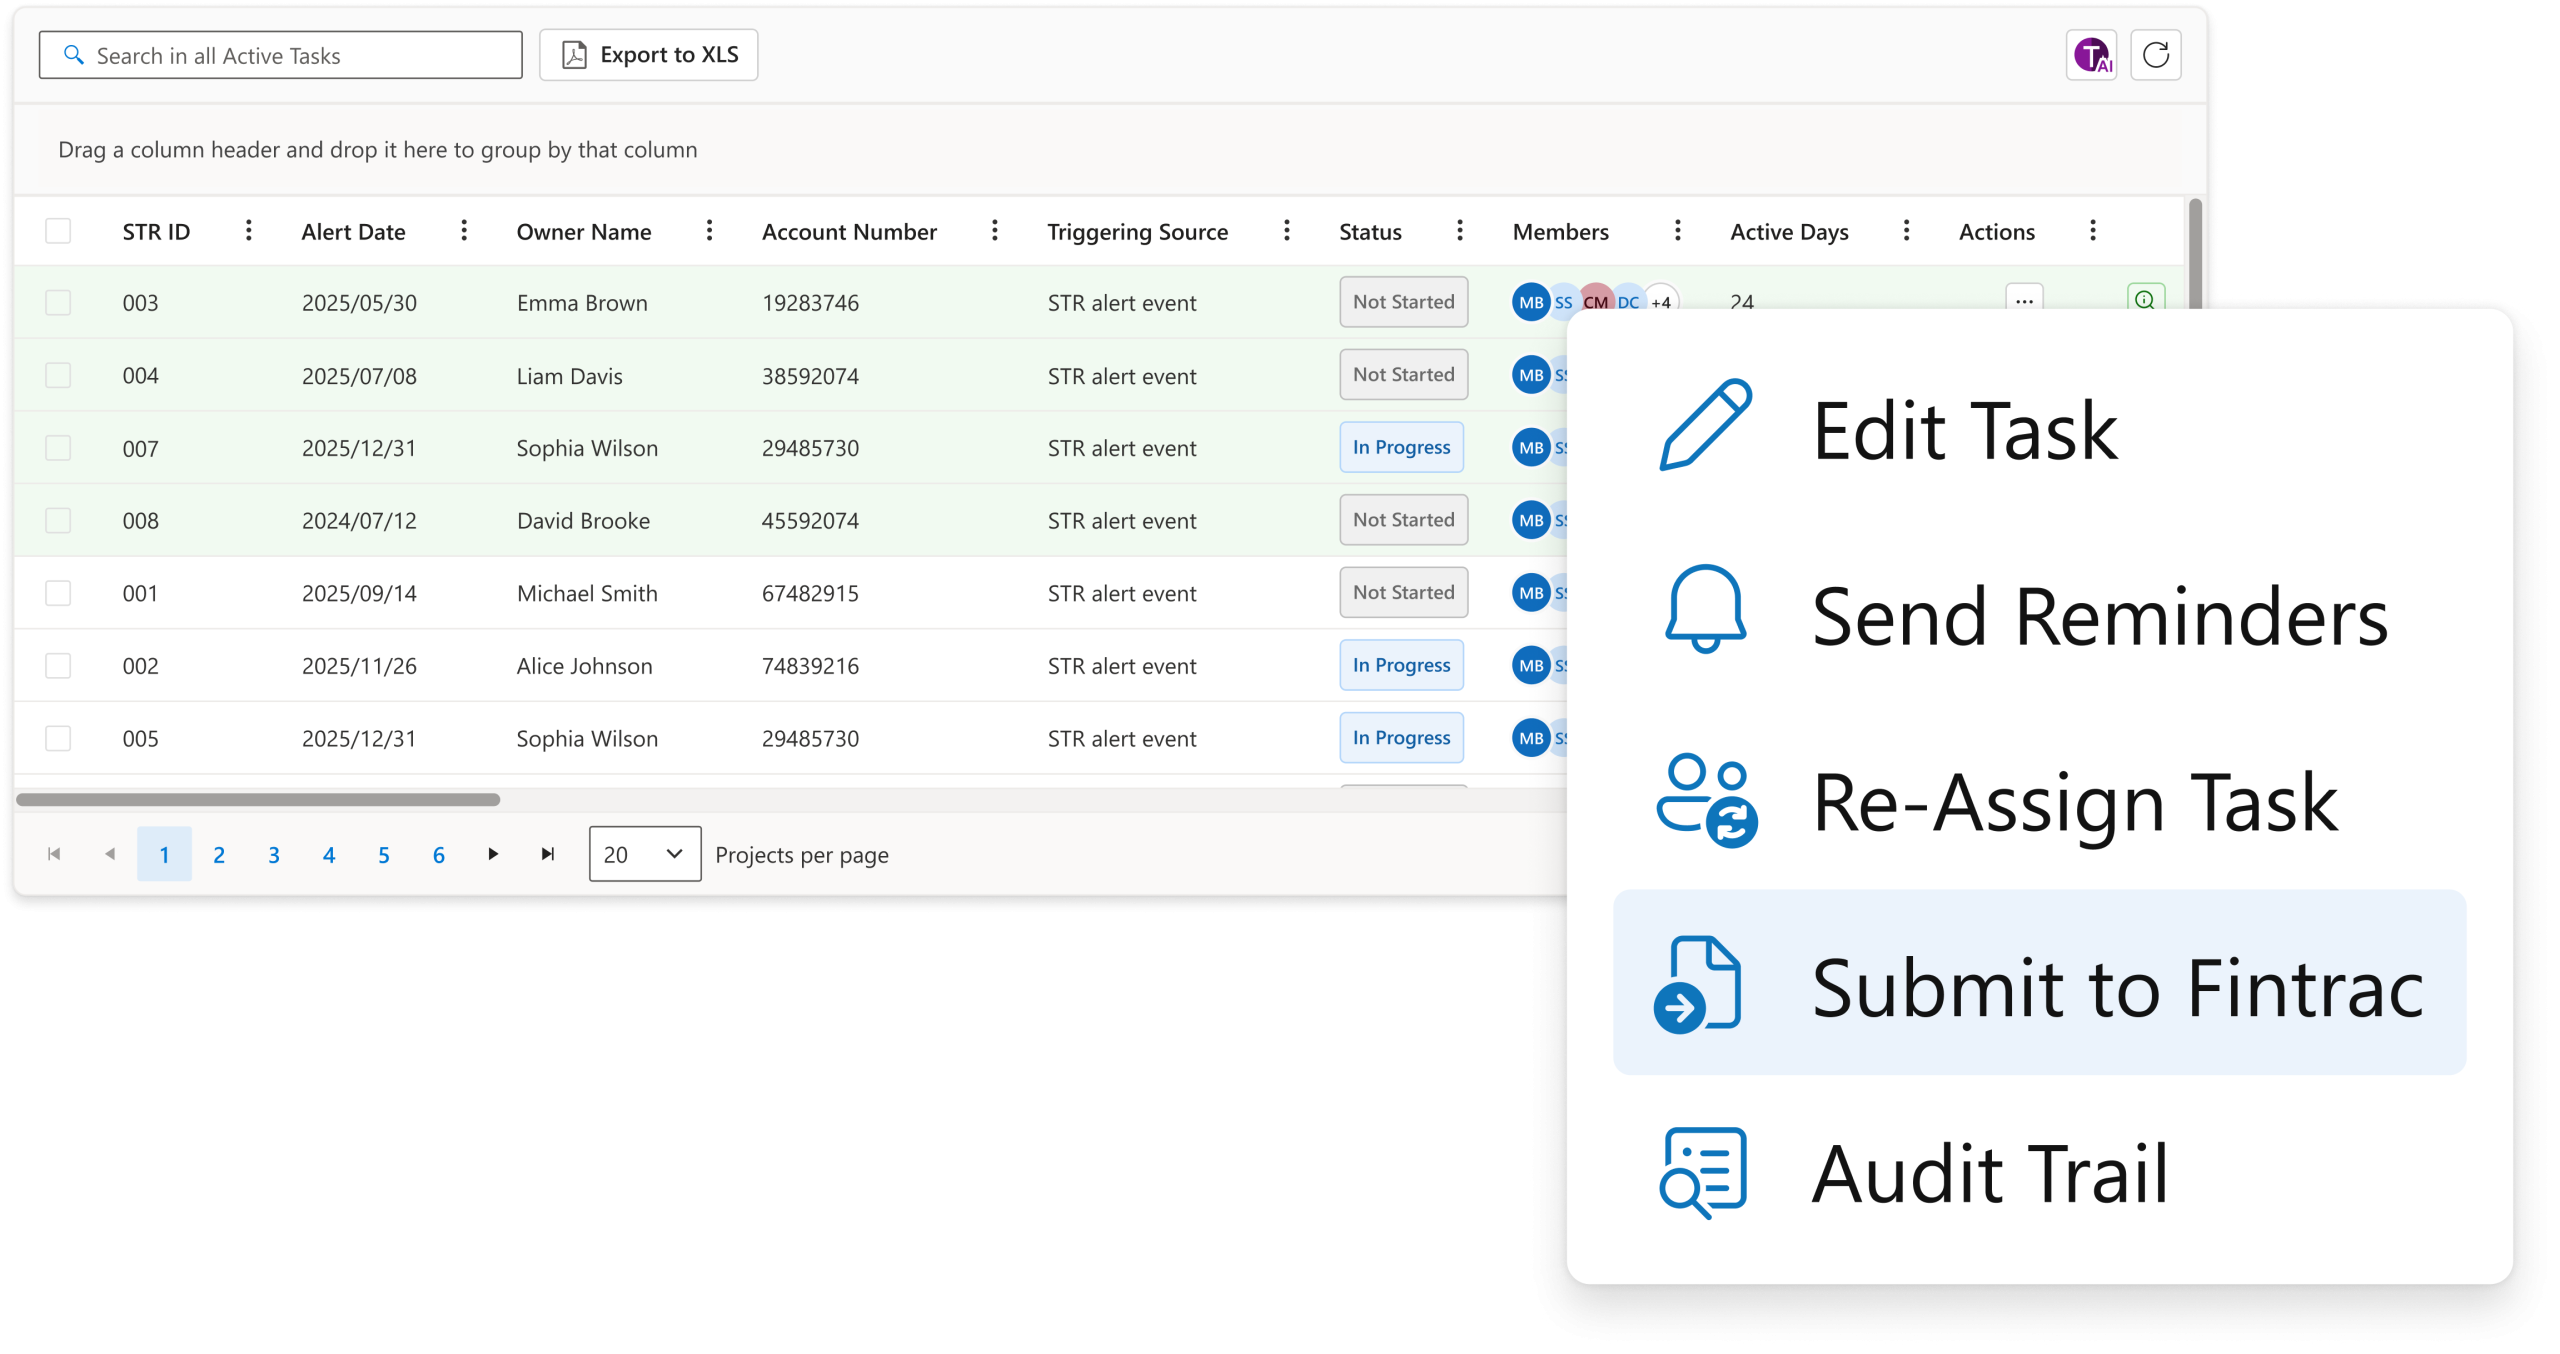
Task: Go to the last page using the pagination icon
Action: (x=547, y=854)
